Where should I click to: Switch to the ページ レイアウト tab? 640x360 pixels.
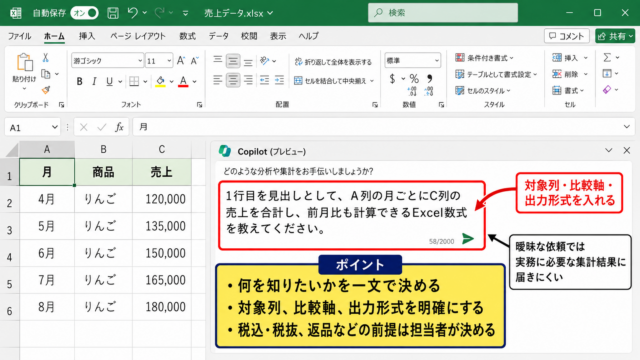point(138,36)
